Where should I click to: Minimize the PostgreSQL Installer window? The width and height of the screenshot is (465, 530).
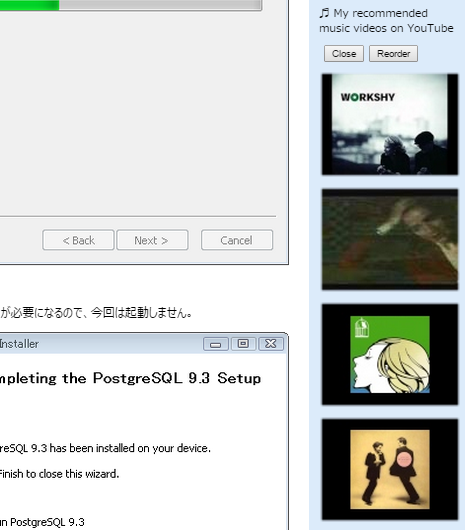[x=216, y=344]
